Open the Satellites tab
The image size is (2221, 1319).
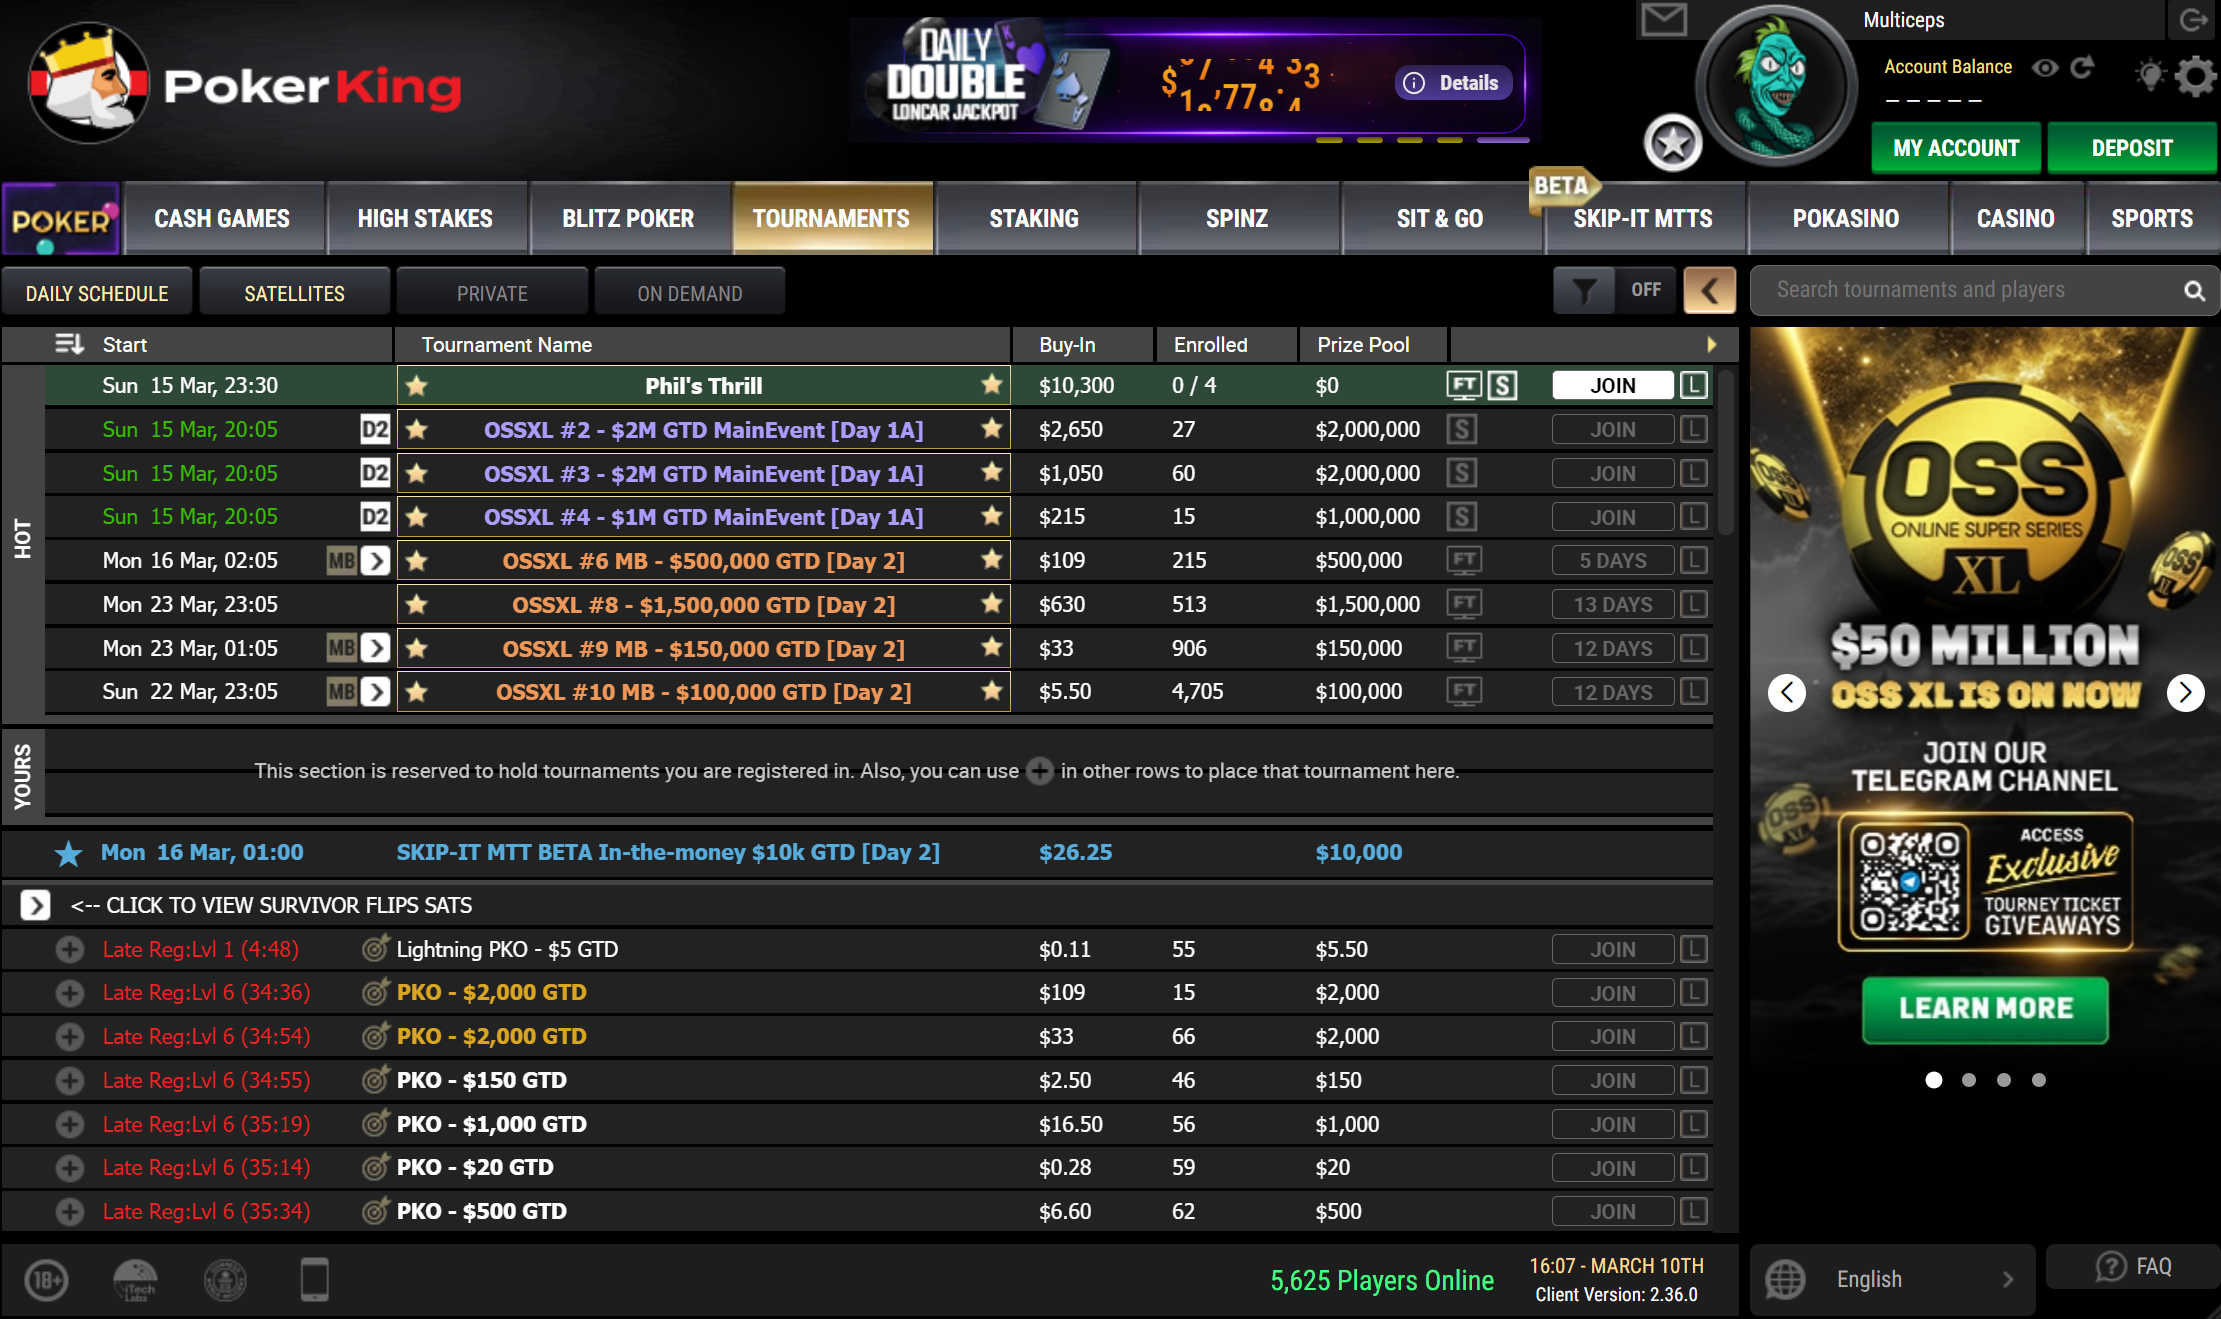point(294,293)
